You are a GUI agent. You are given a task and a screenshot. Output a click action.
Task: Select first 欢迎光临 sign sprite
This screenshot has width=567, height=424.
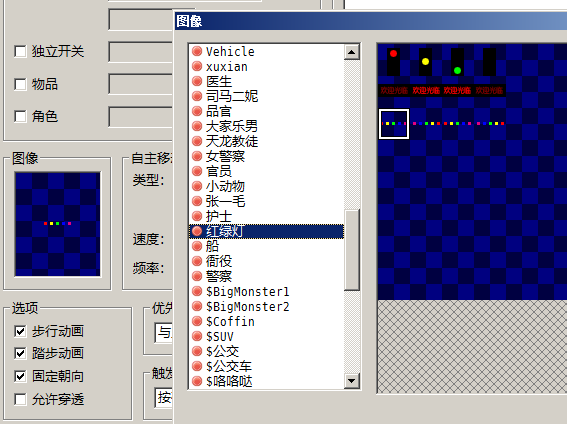[394, 90]
